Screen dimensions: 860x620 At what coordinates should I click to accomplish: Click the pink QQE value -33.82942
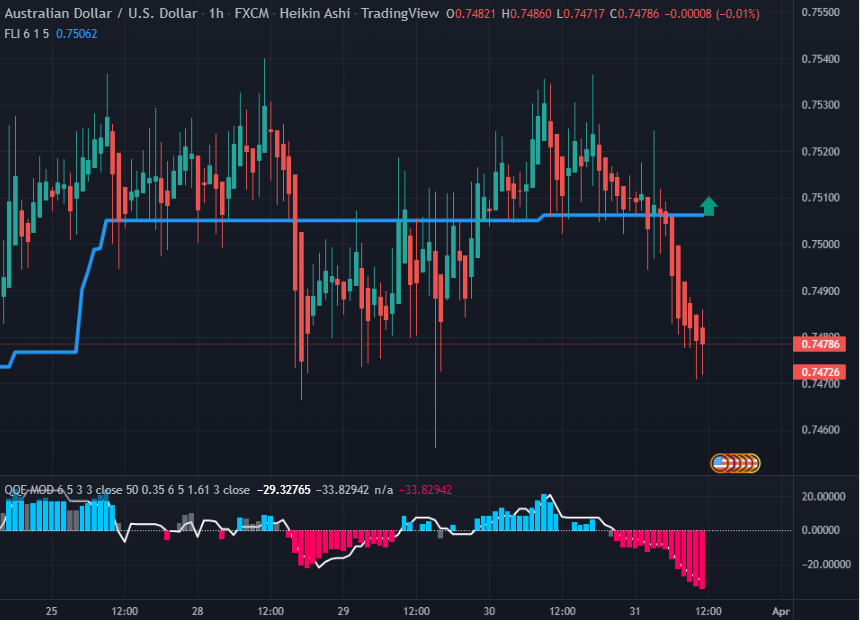pyautogui.click(x=426, y=490)
